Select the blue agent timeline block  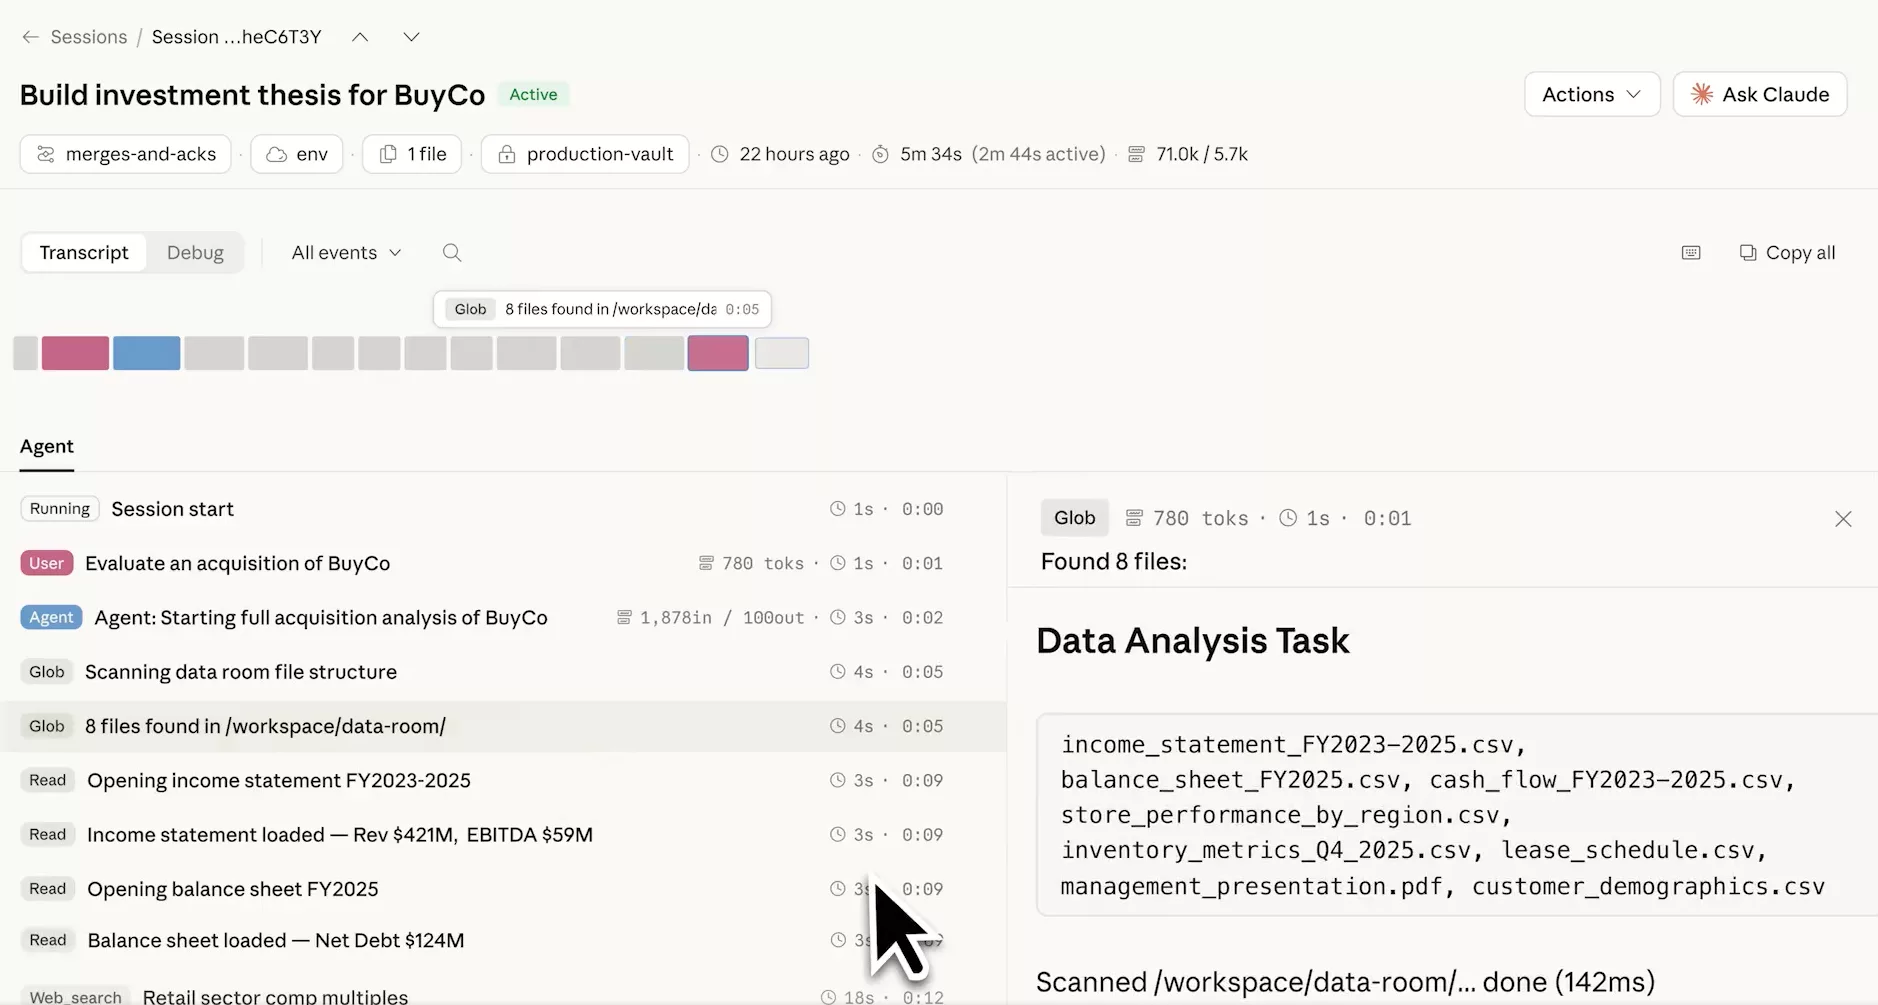point(146,353)
